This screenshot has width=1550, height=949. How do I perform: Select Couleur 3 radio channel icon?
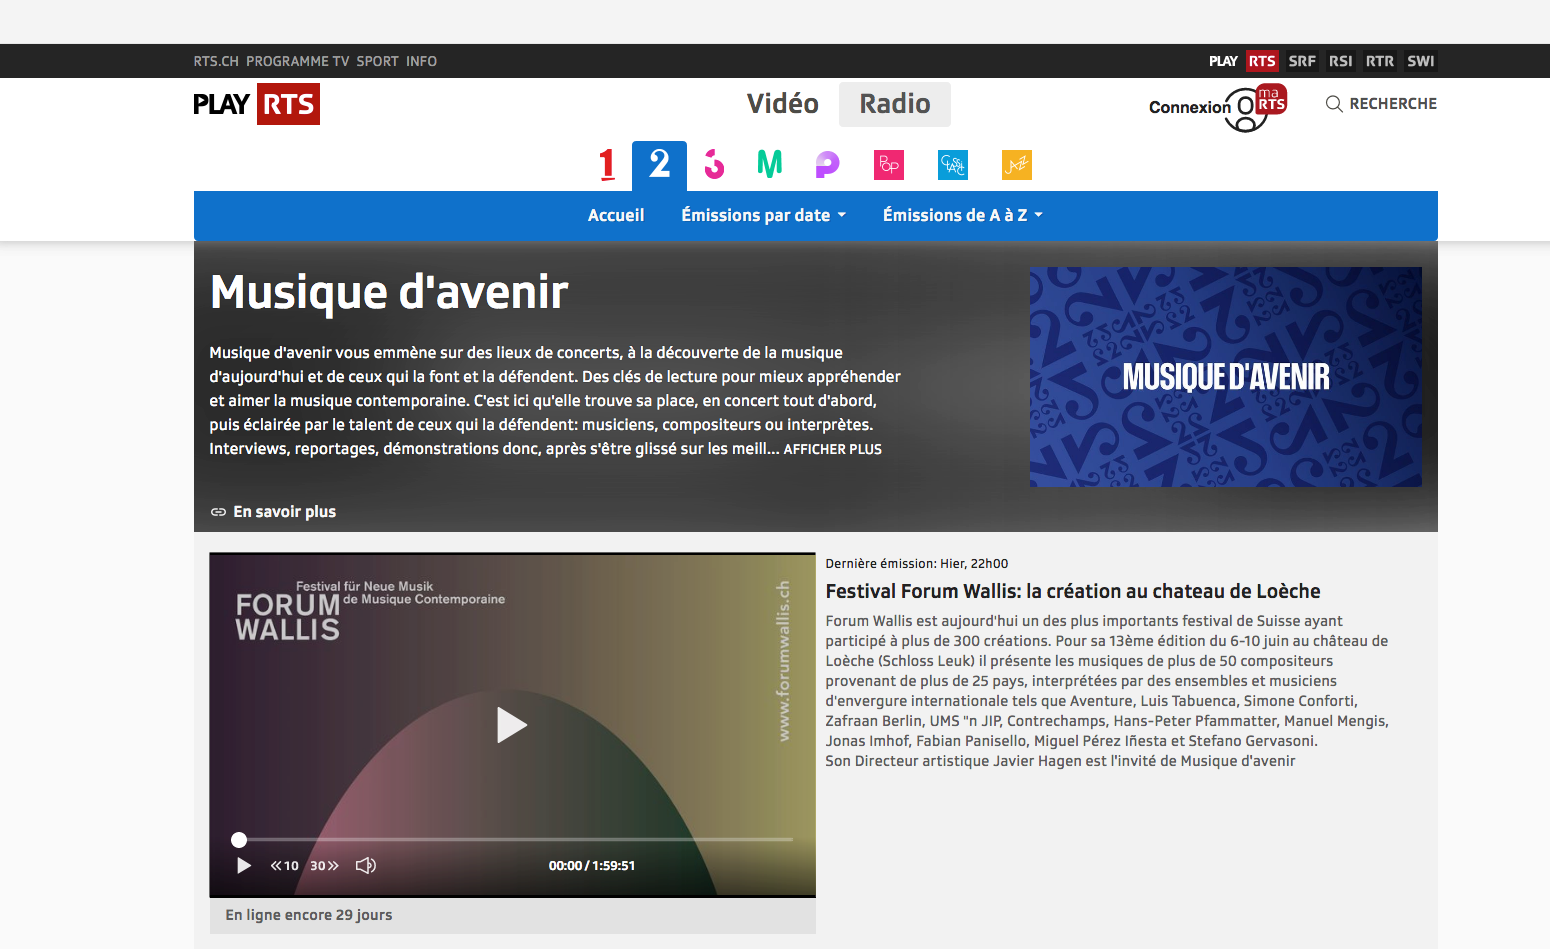coord(714,164)
